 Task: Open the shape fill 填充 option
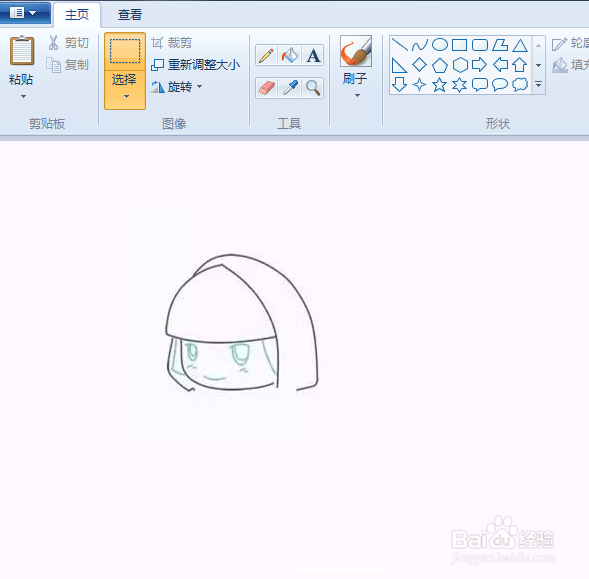tap(570, 65)
